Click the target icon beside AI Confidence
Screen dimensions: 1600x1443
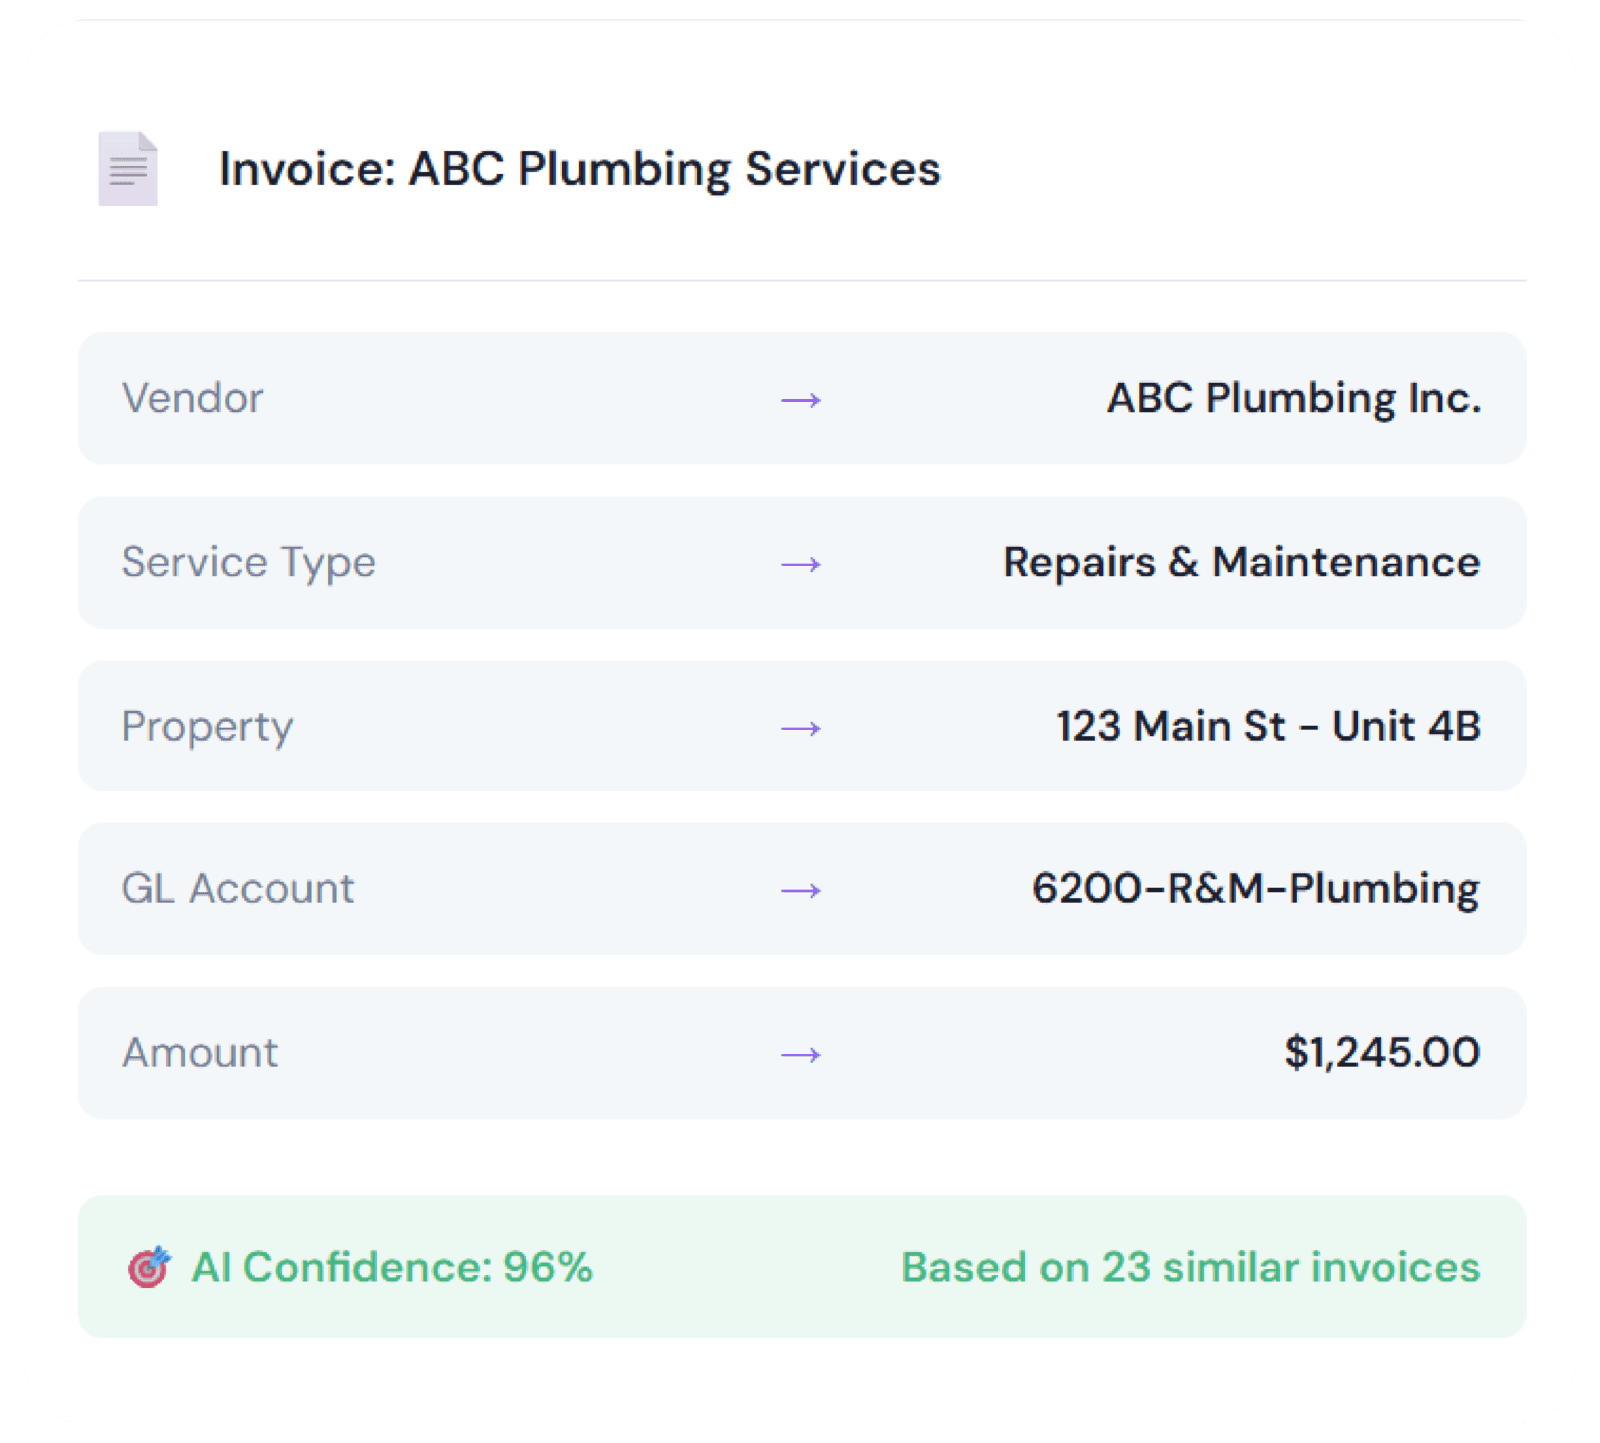(149, 1267)
